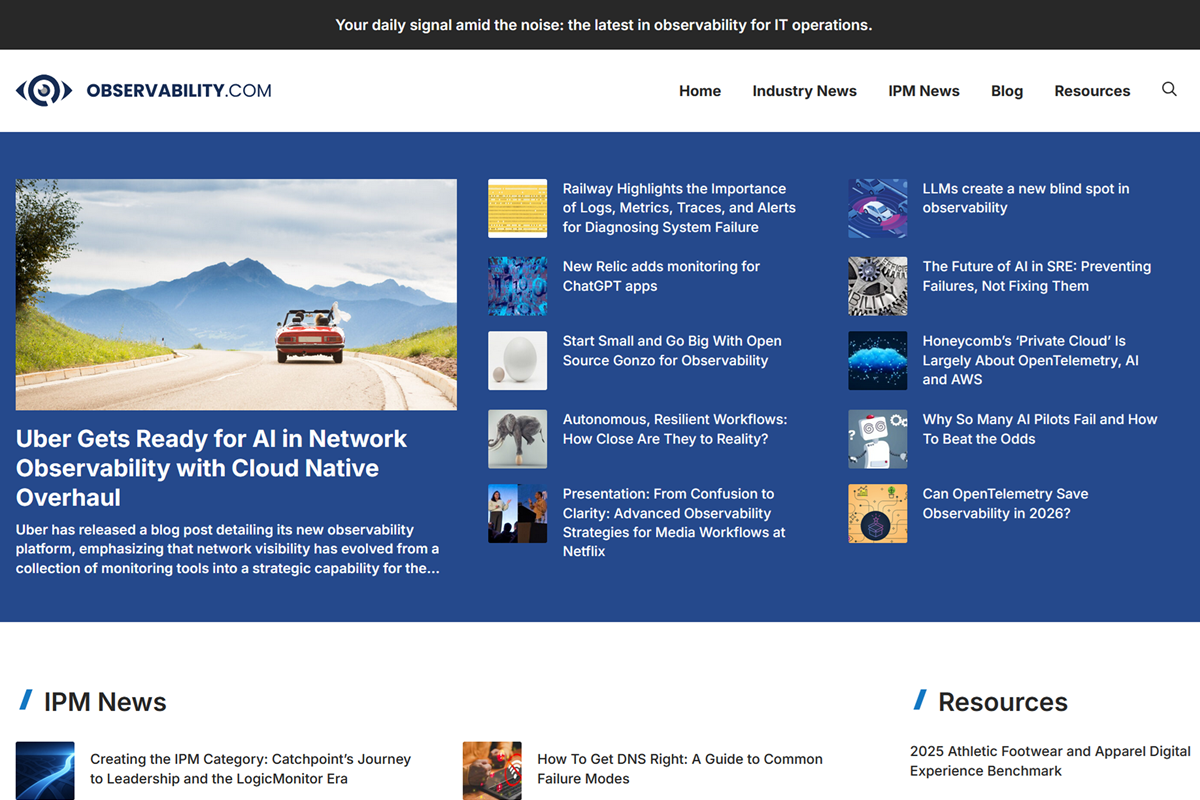
Task: Open the IPM News nav link
Action: 923,91
